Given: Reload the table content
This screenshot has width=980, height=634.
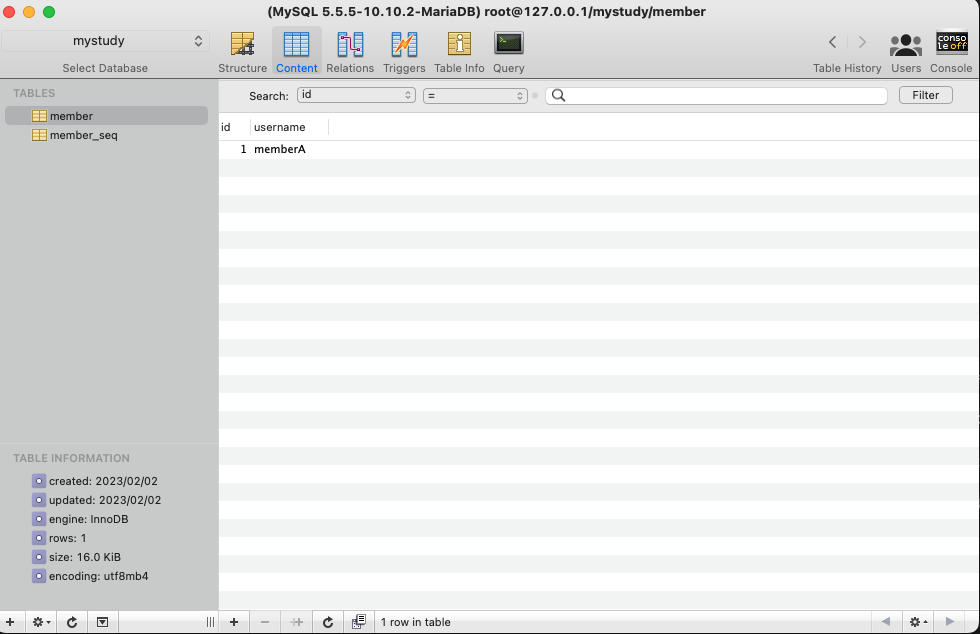Looking at the screenshot, I should (328, 622).
